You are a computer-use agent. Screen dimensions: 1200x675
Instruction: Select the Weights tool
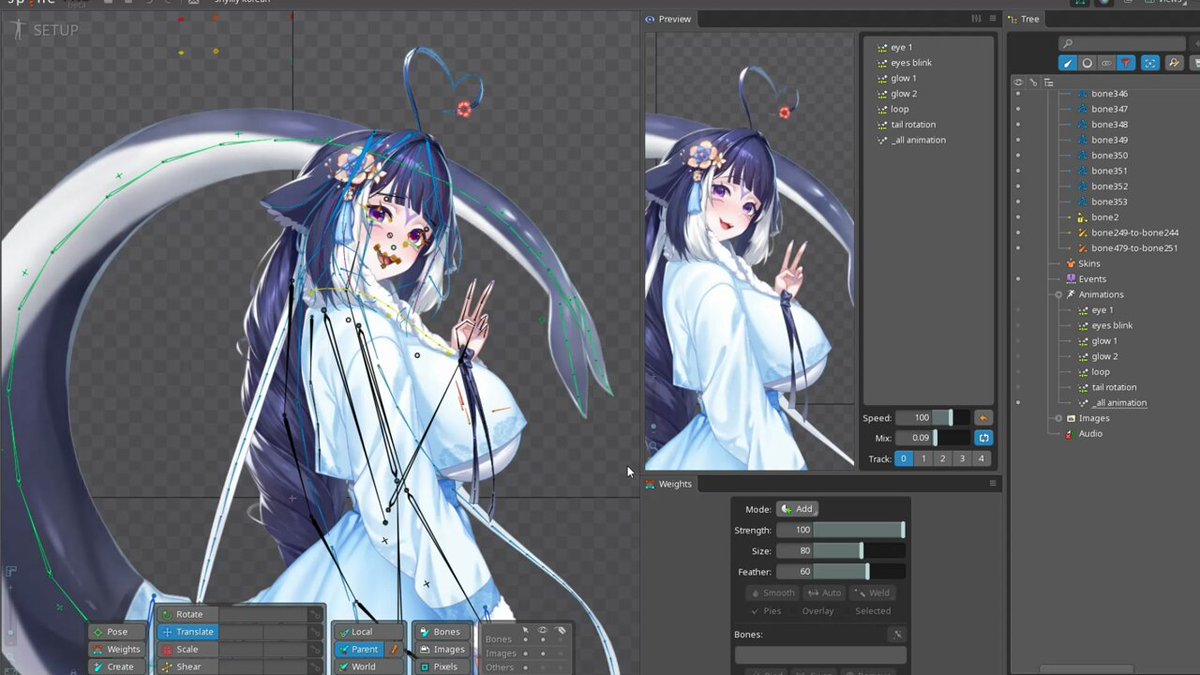click(x=117, y=649)
